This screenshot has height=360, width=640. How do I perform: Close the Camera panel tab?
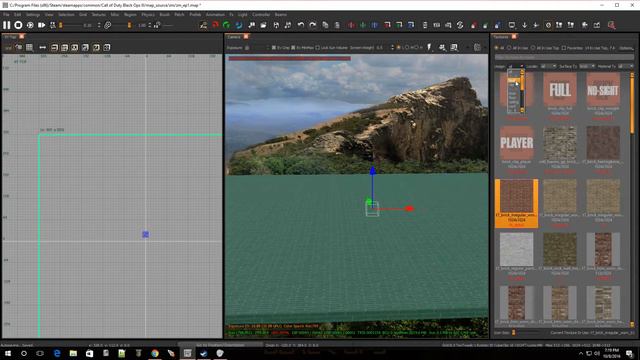(246, 37)
